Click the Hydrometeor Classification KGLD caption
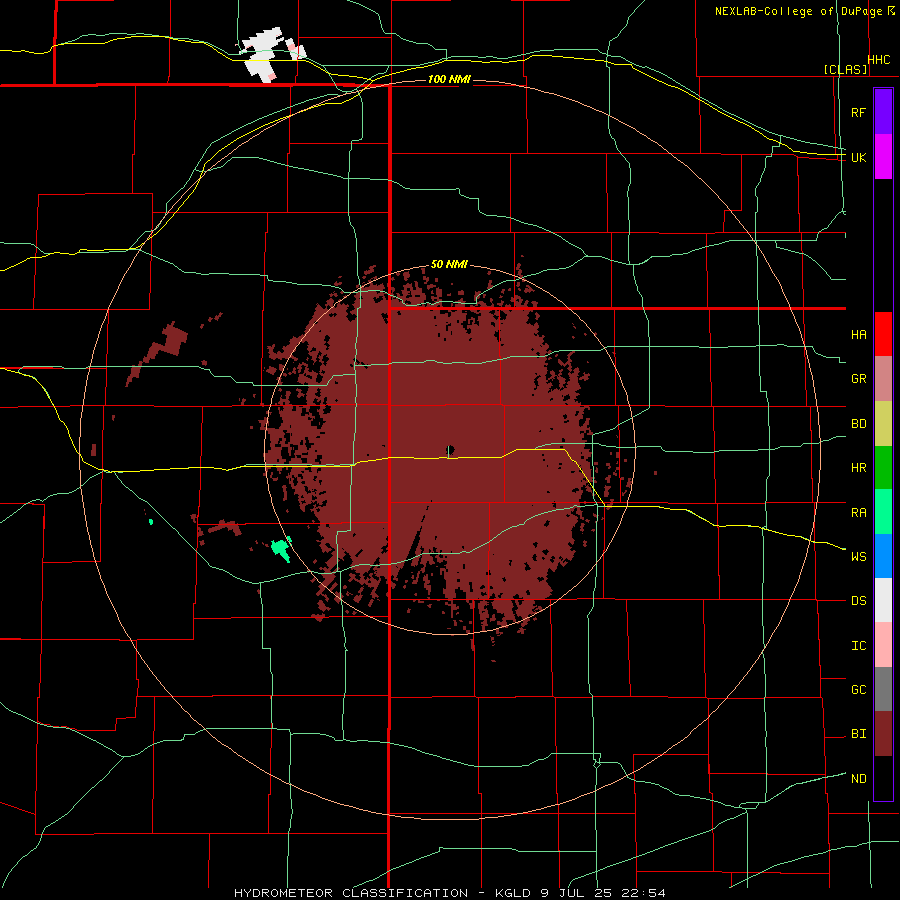The image size is (900, 900). 449,893
